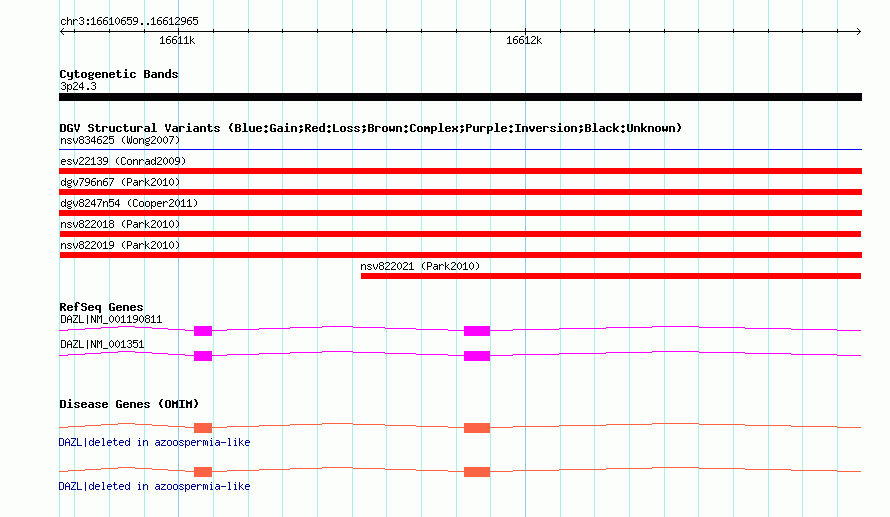The width and height of the screenshot is (890, 517).
Task: Select the red nsv822019 loss bar
Action: click(460, 255)
